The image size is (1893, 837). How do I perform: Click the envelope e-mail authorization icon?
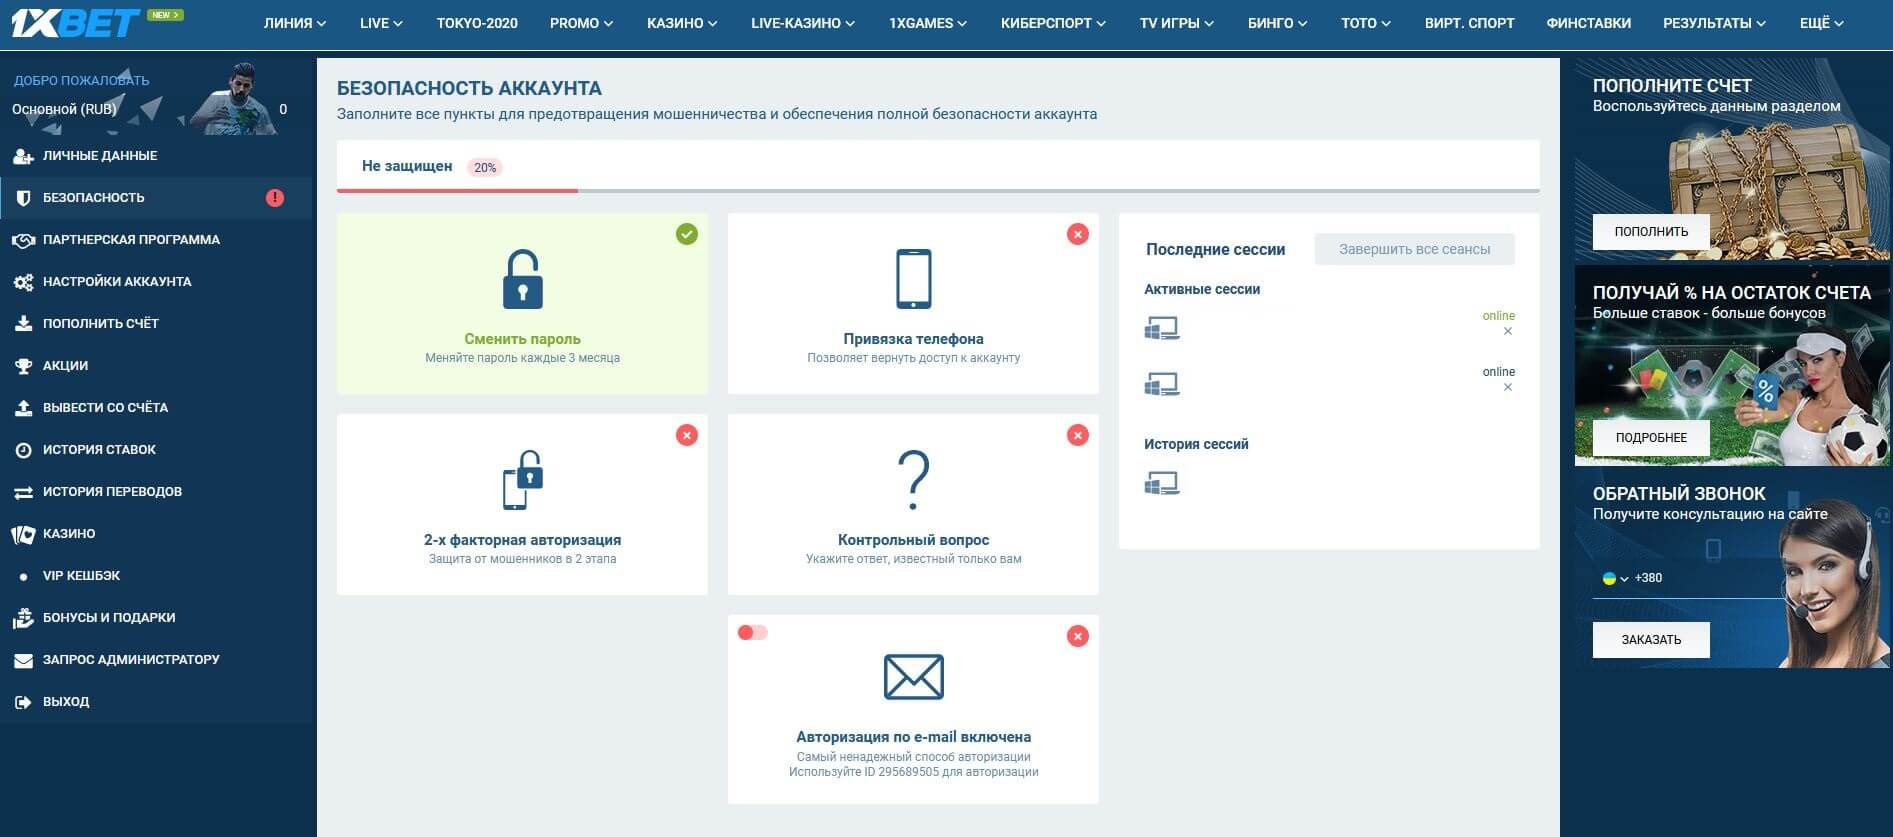coord(913,677)
